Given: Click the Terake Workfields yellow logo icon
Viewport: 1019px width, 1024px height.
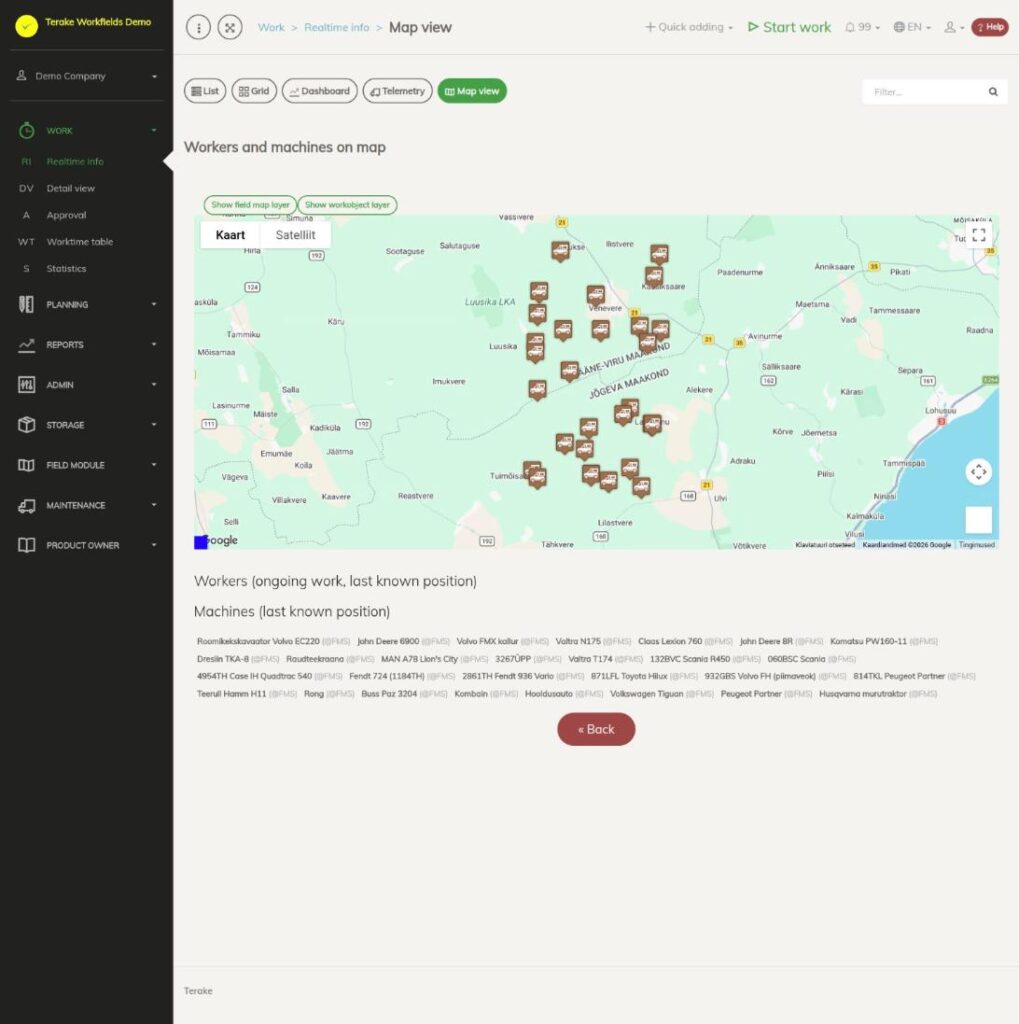Looking at the screenshot, I should click(x=27, y=25).
